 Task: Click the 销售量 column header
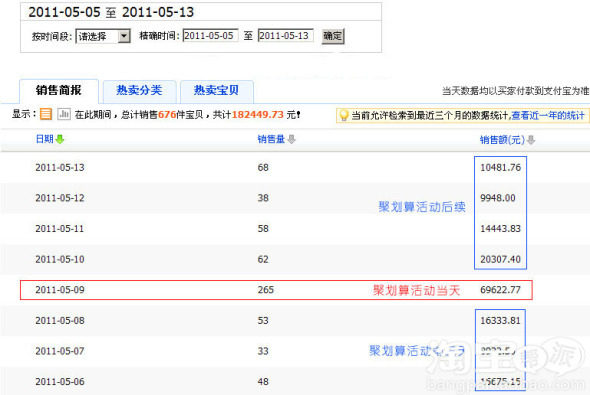click(271, 139)
